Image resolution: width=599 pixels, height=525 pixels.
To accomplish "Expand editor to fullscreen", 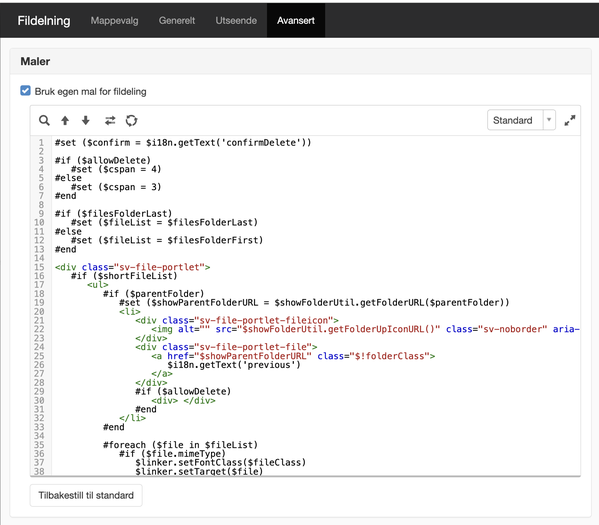I will coord(570,120).
